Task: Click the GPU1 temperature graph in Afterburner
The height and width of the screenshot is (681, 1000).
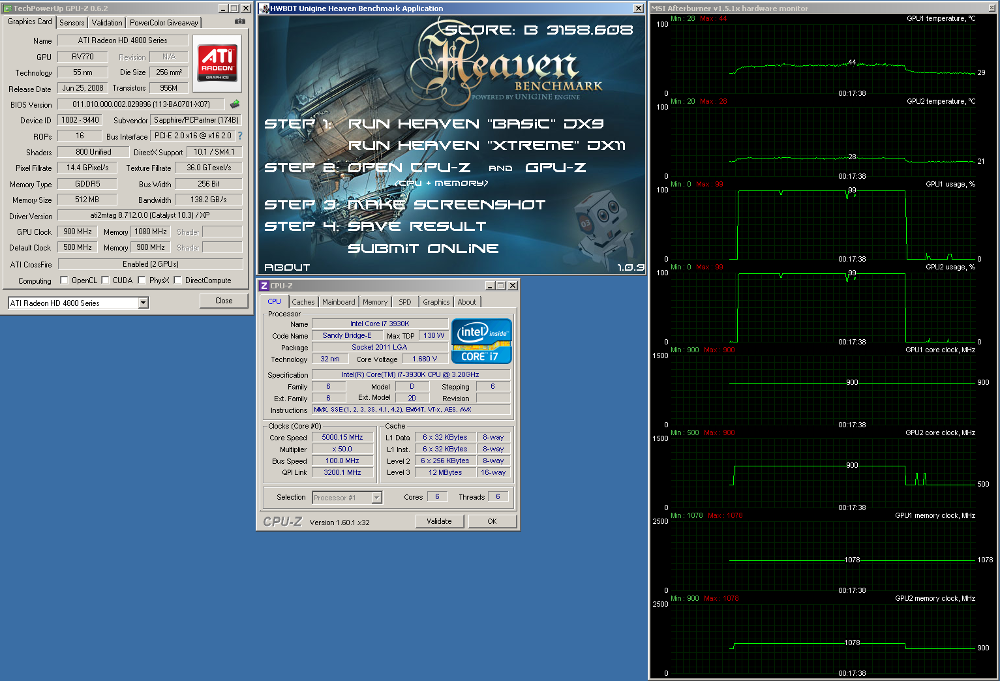Action: click(823, 59)
